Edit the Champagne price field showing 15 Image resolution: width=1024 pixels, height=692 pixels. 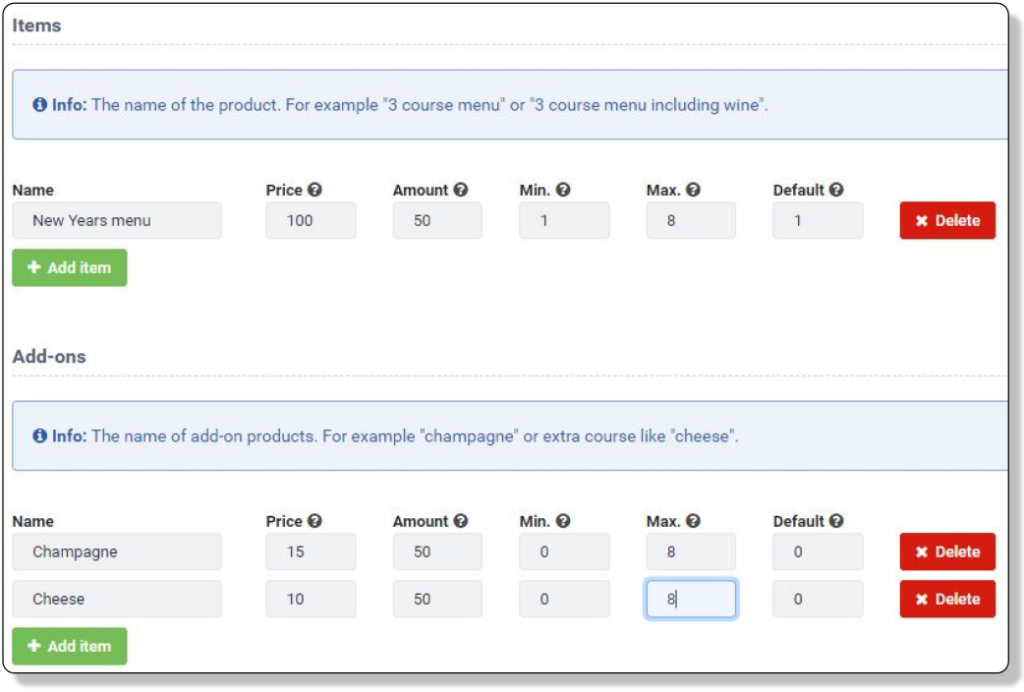(311, 552)
